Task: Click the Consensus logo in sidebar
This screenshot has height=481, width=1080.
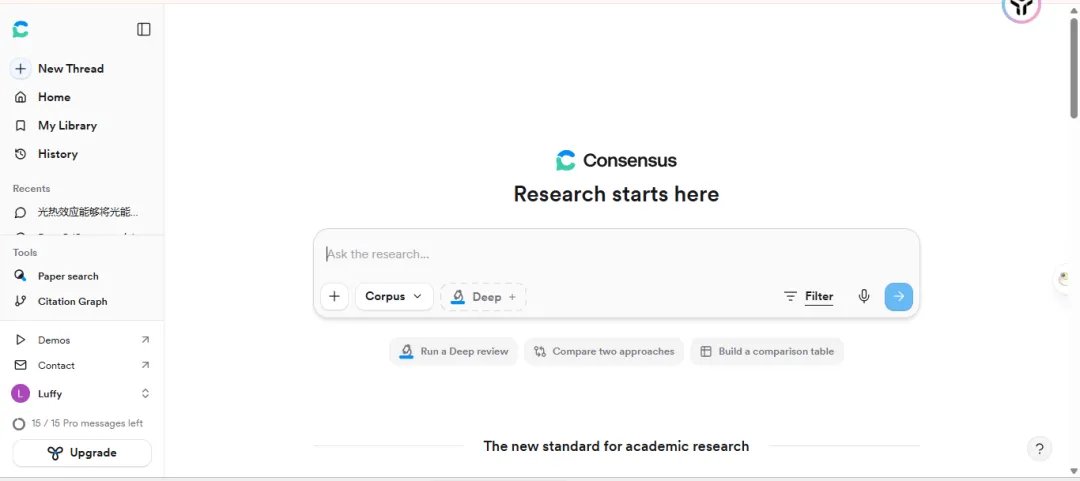Action: click(21, 29)
